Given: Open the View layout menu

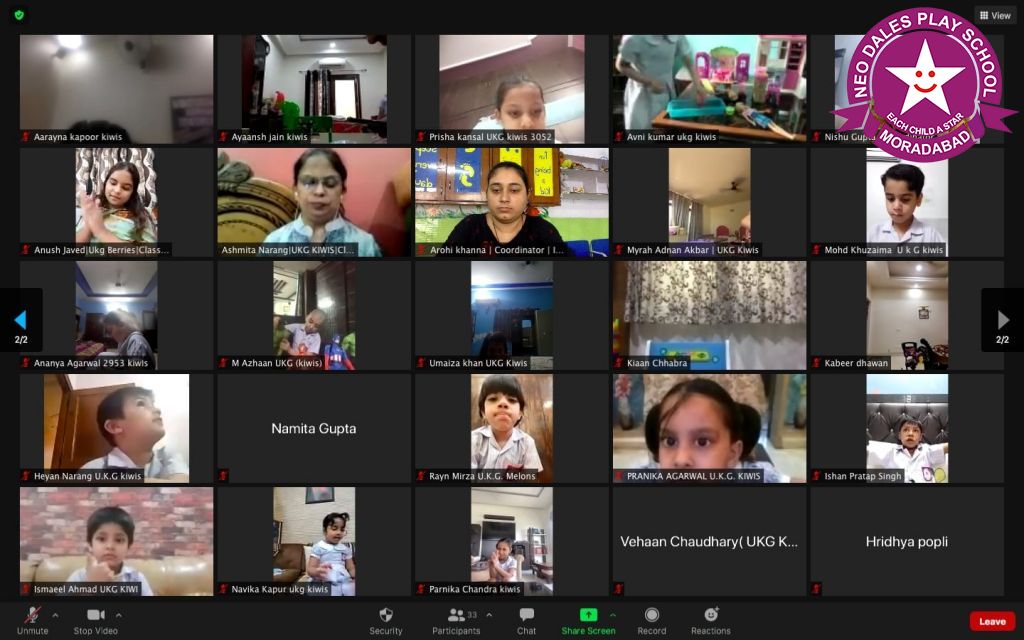Looking at the screenshot, I should click(x=995, y=15).
